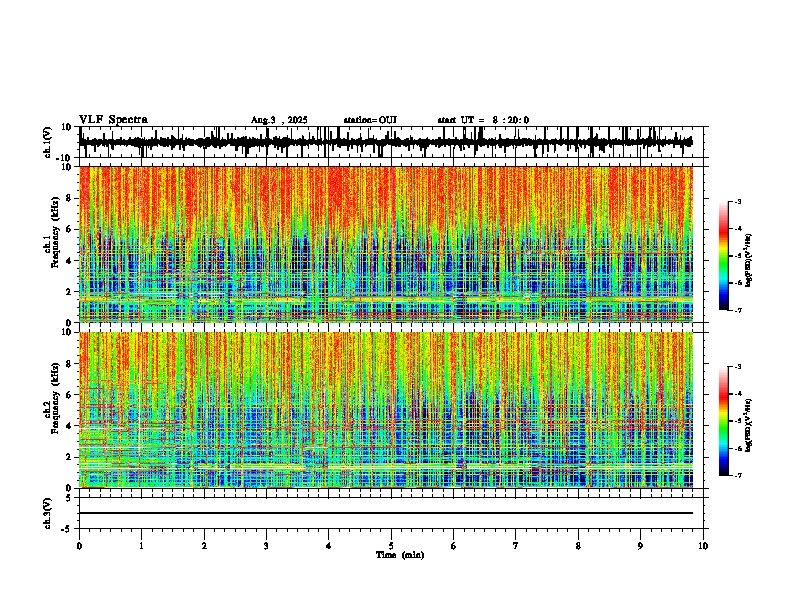Image resolution: width=792 pixels, height=612 pixels.
Task: Click the '4' tick on the time axis
Action: coord(328,546)
